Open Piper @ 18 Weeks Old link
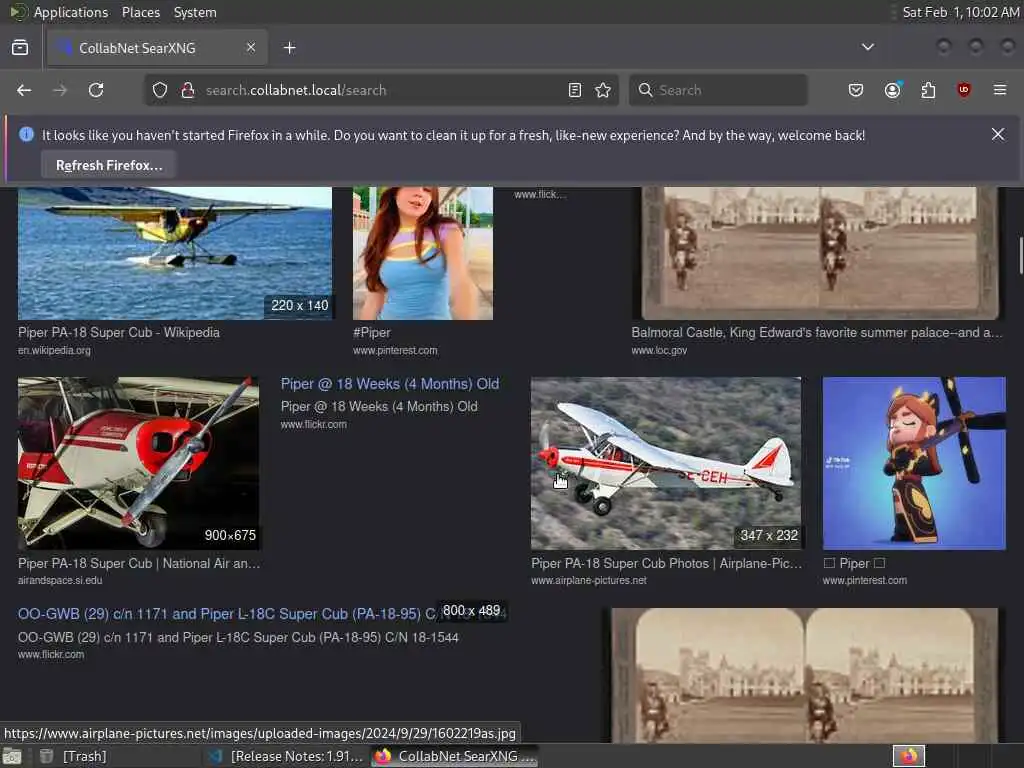 tap(390, 384)
